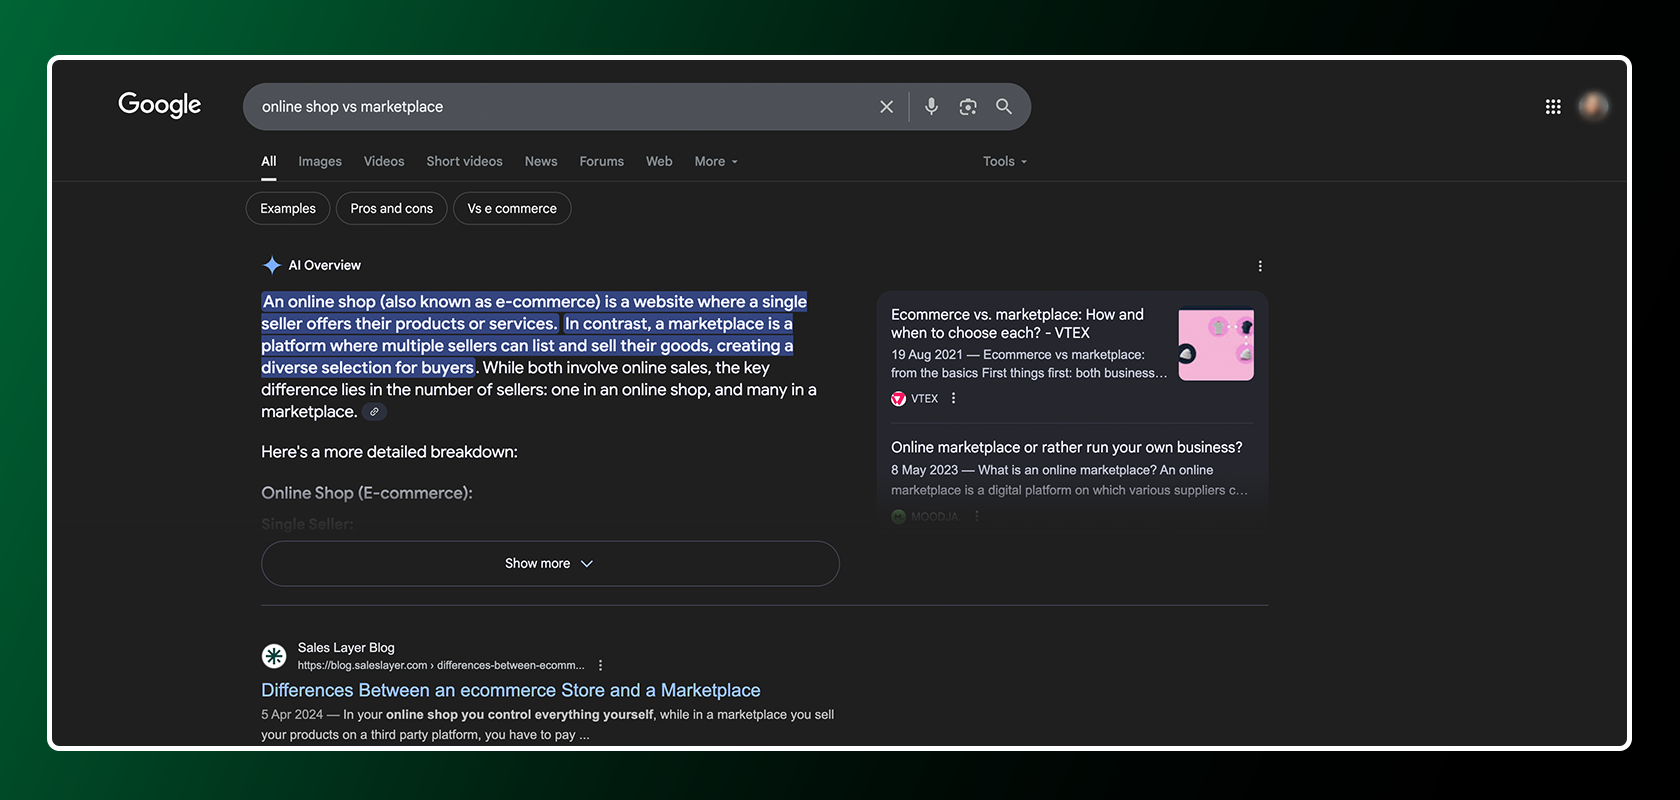The width and height of the screenshot is (1680, 800).
Task: Click the 'Online Shop (E-commerce):' heading
Action: tap(367, 493)
